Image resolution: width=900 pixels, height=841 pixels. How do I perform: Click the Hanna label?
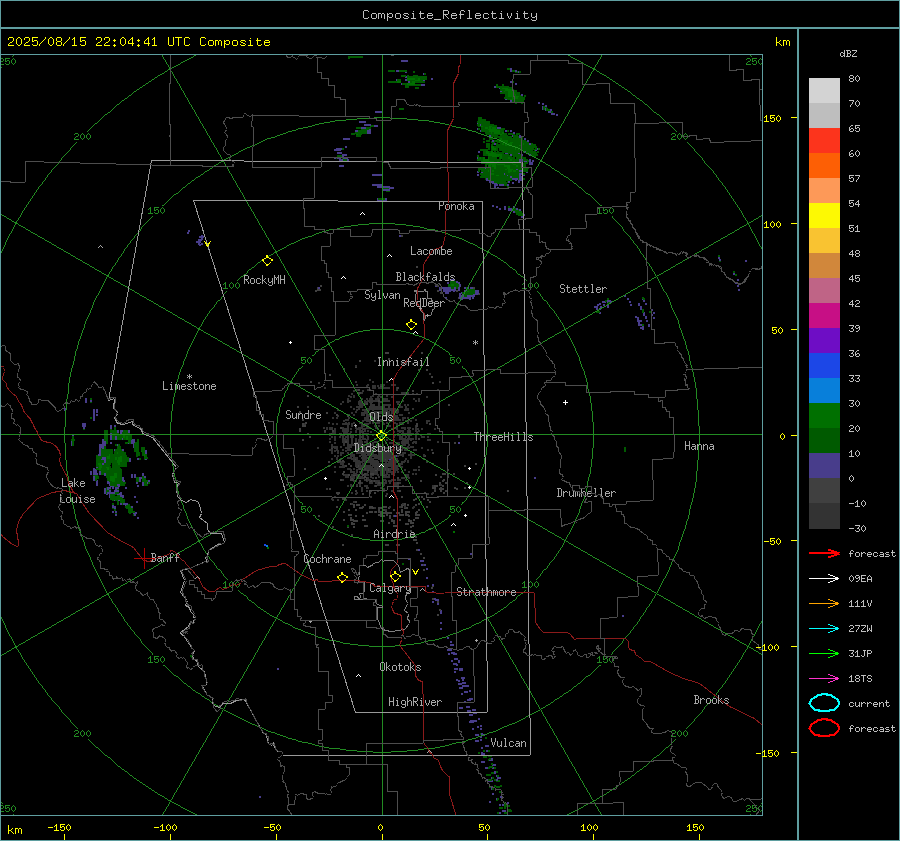[699, 446]
